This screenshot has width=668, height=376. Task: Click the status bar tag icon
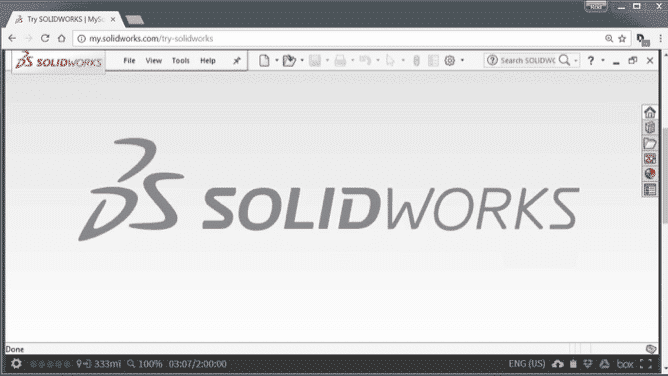tap(651, 349)
